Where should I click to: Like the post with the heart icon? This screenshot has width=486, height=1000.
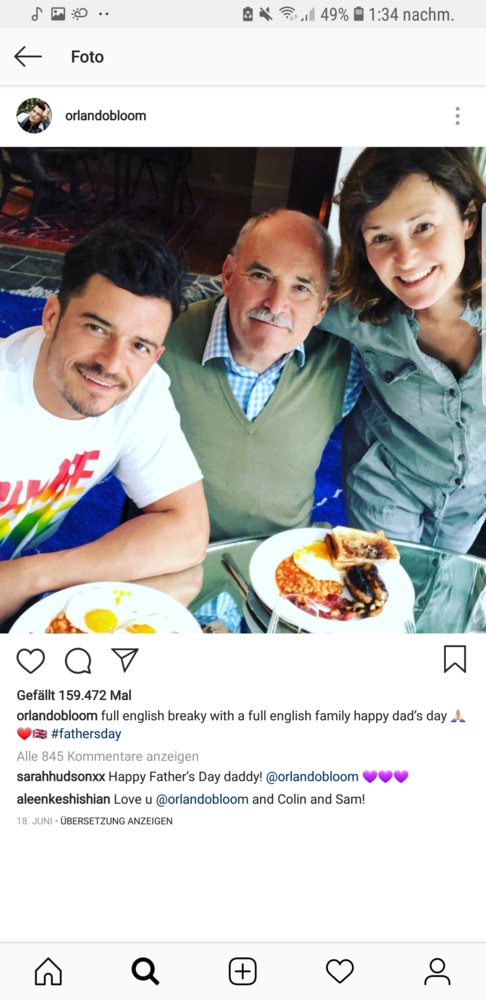pos(31,661)
